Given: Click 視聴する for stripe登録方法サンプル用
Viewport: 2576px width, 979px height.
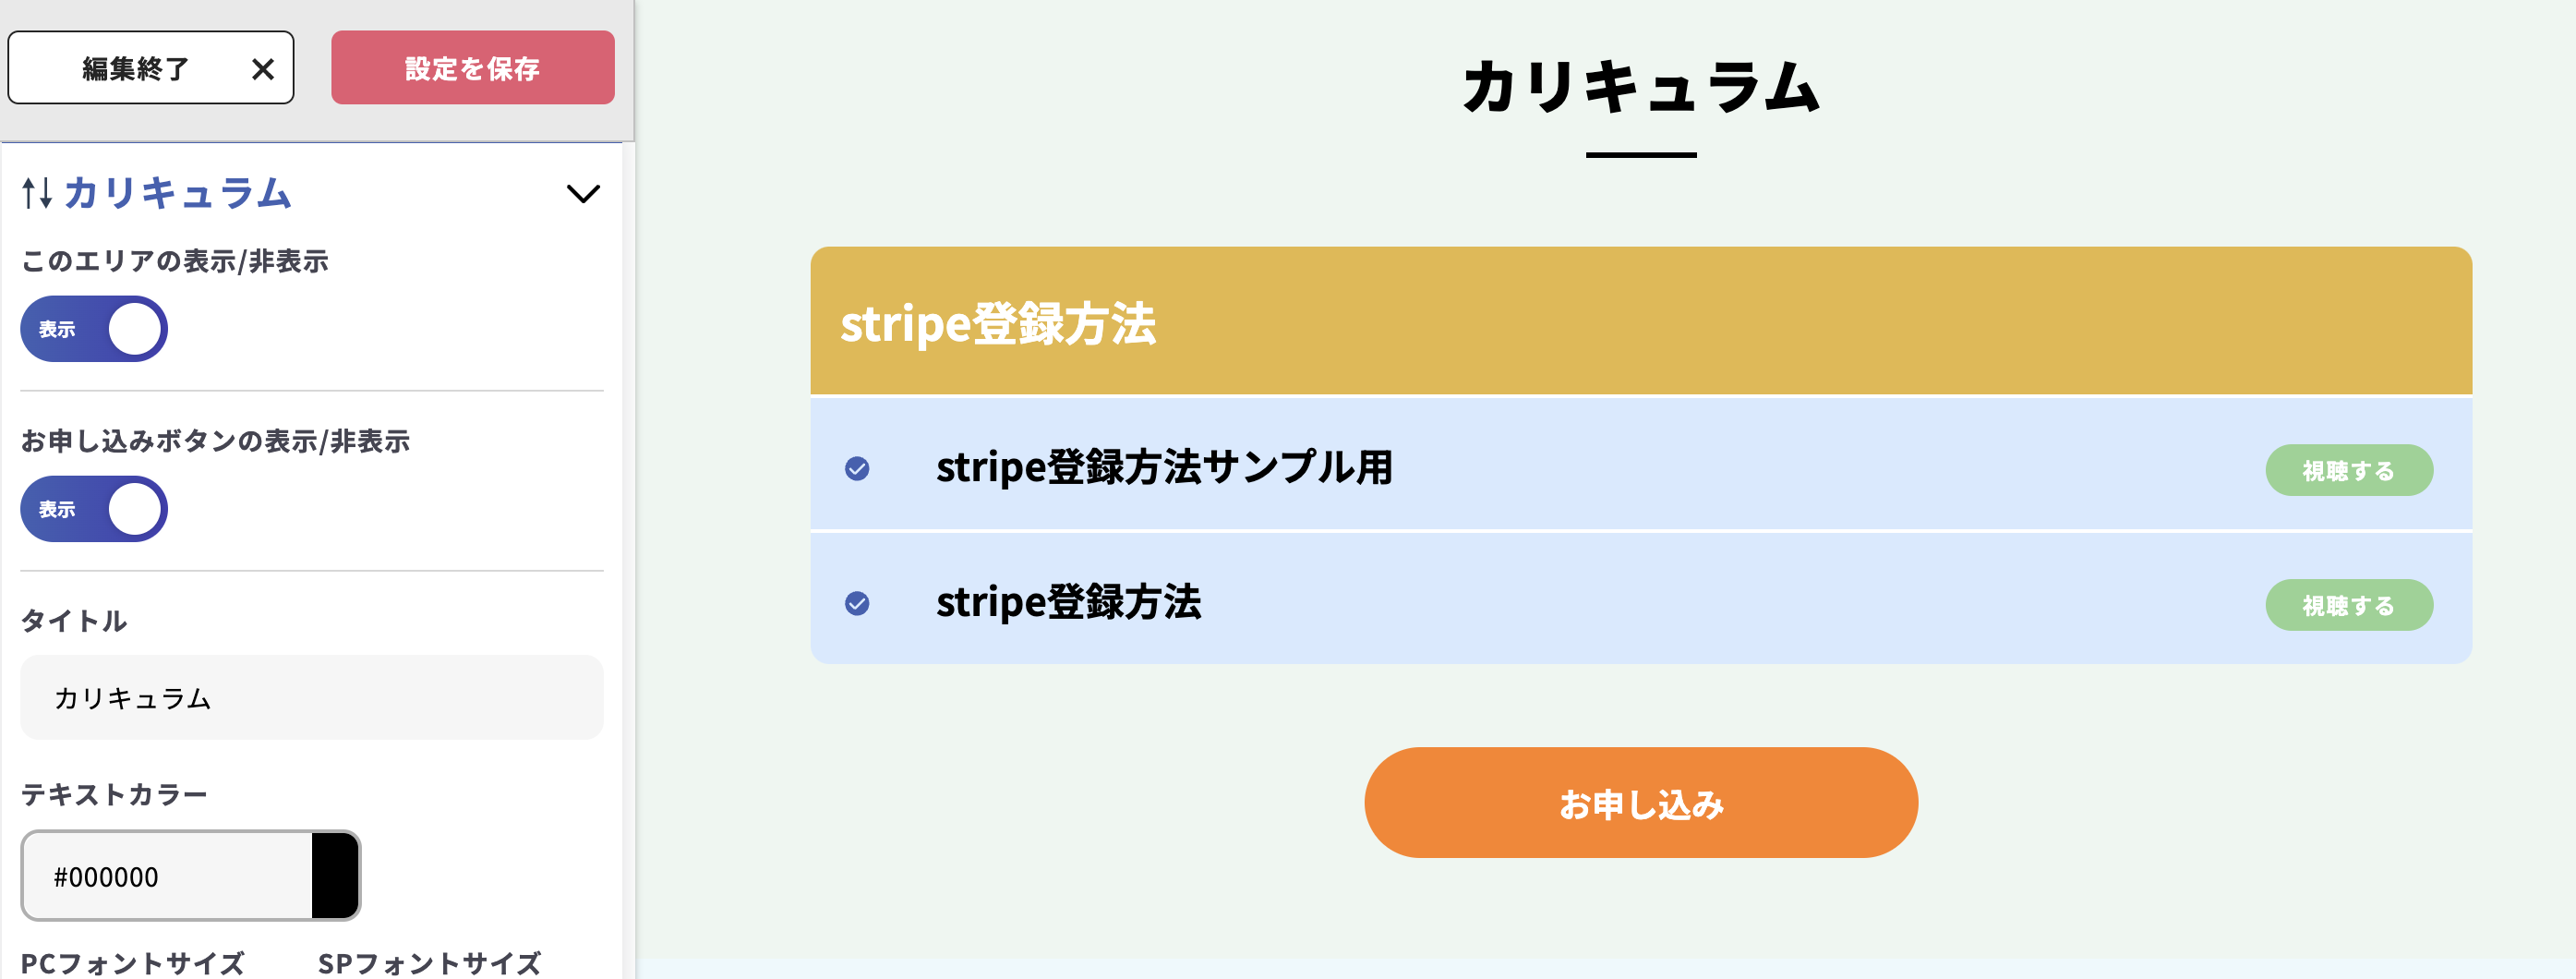Looking at the screenshot, I should [2349, 469].
